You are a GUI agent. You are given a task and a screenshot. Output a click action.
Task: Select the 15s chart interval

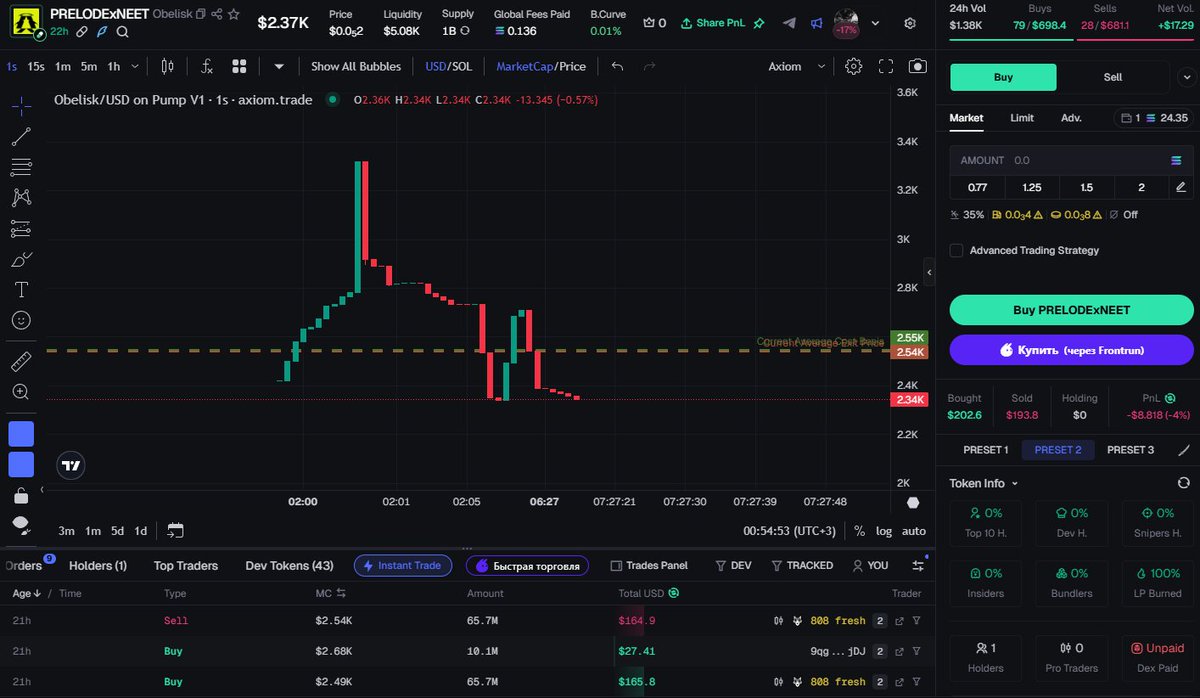pos(36,67)
